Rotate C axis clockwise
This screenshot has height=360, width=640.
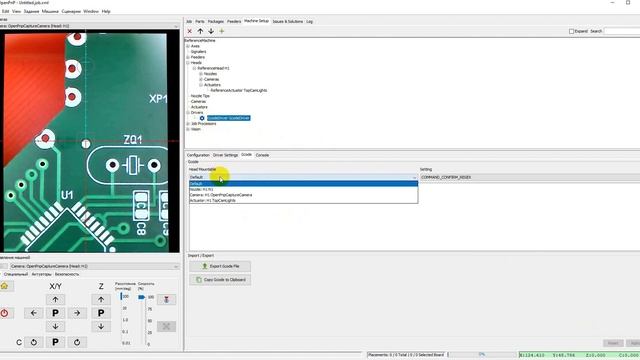pyautogui.click(x=77, y=342)
